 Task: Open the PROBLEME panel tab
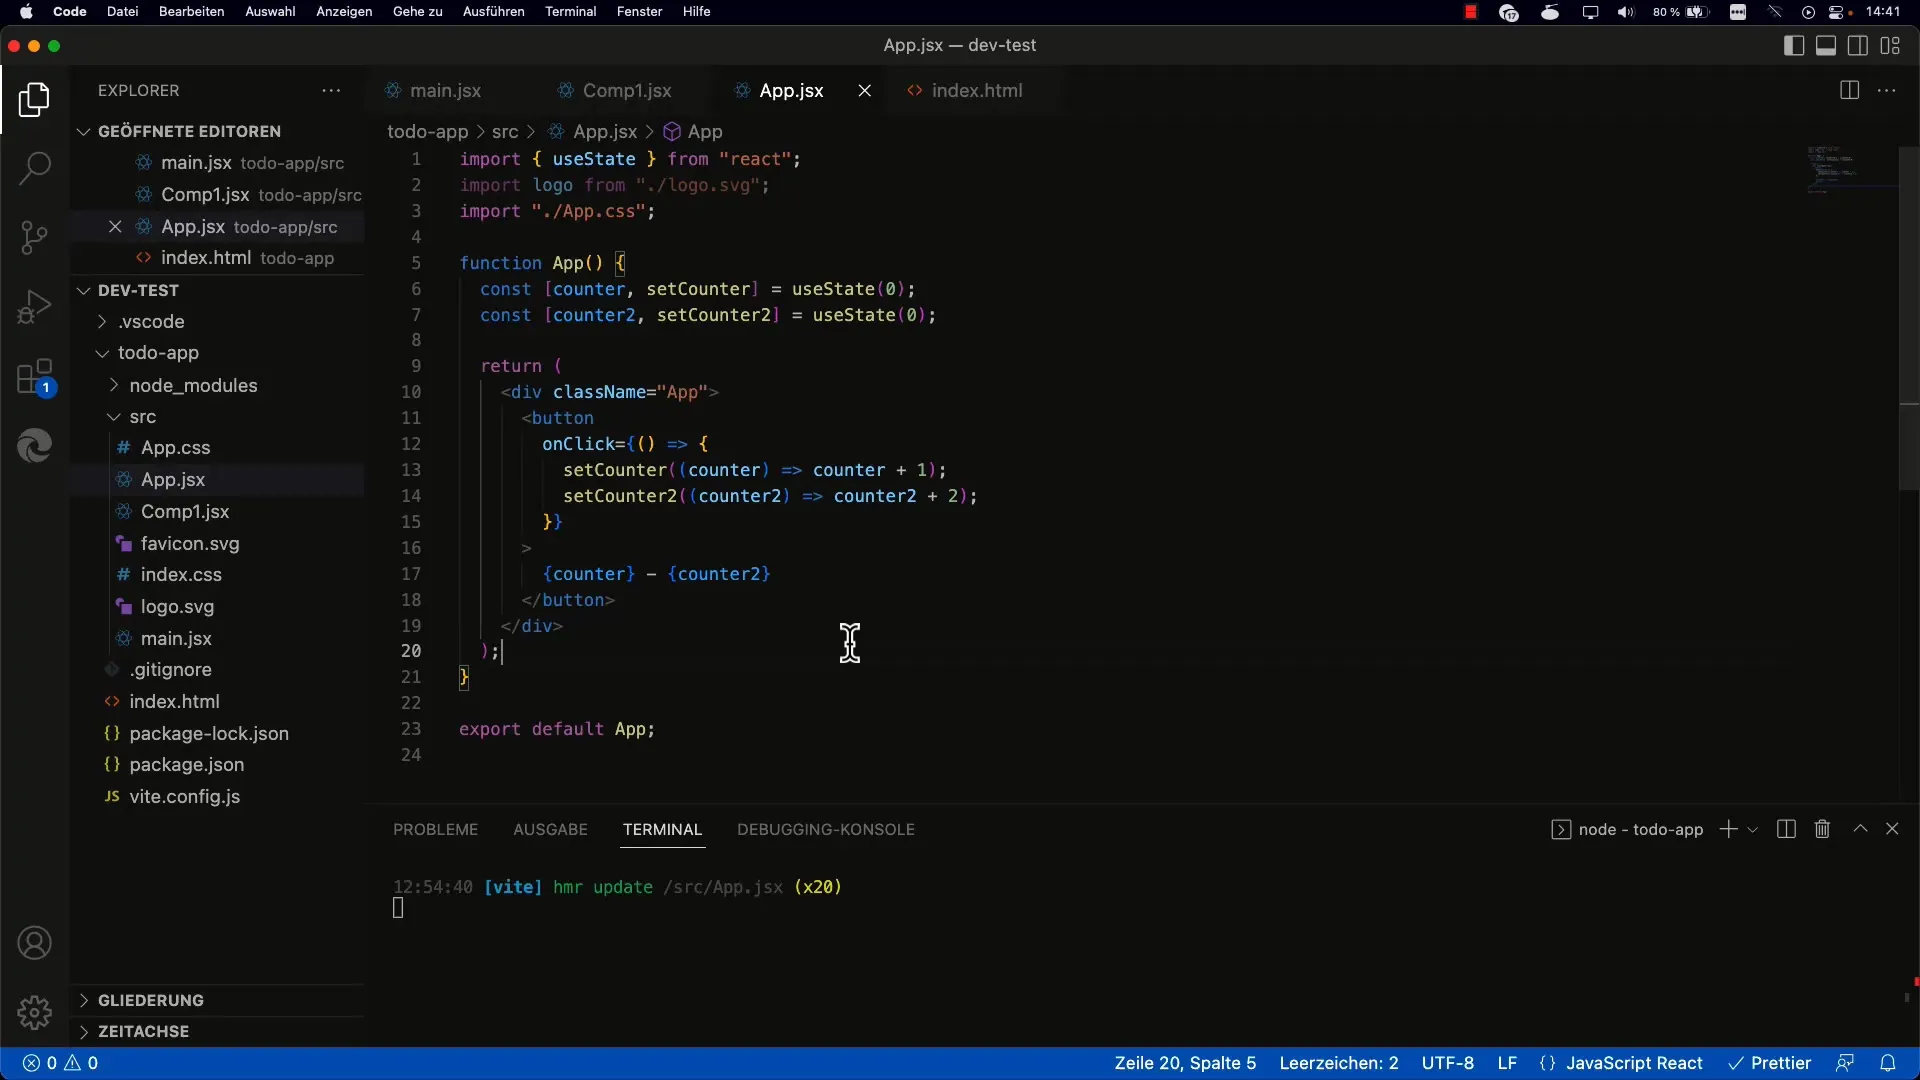435,829
